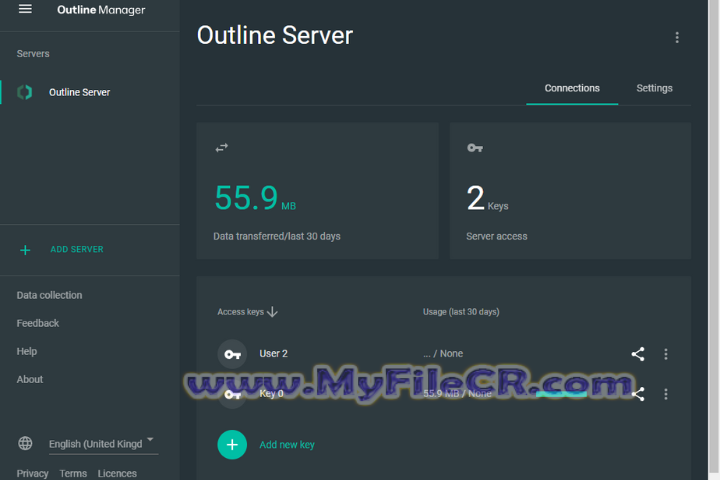Click the Usage (last 30 days) column header
Image resolution: width=720 pixels, height=480 pixels.
[x=461, y=312]
